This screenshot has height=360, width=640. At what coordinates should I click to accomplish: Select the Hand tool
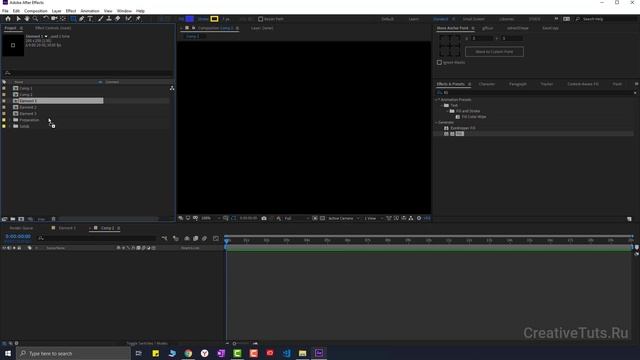27,19
